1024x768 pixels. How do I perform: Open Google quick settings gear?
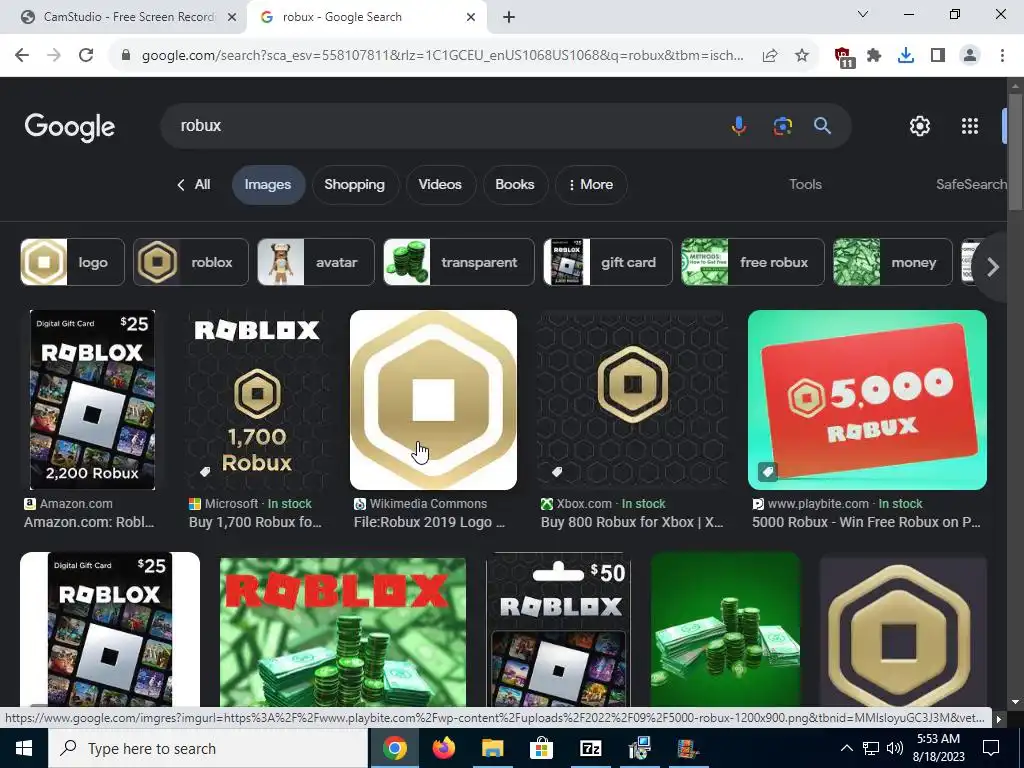pos(920,125)
